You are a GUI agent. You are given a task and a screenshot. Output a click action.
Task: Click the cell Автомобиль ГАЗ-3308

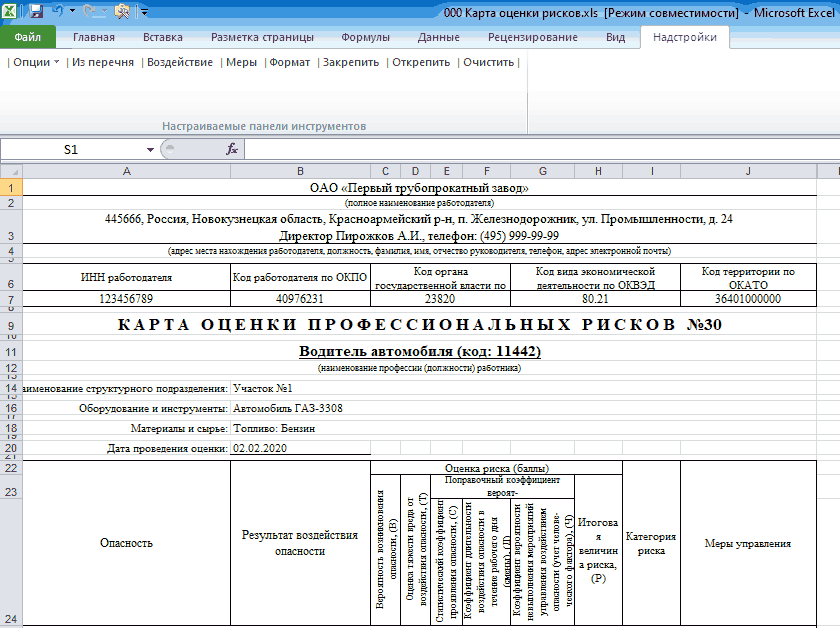coord(288,408)
